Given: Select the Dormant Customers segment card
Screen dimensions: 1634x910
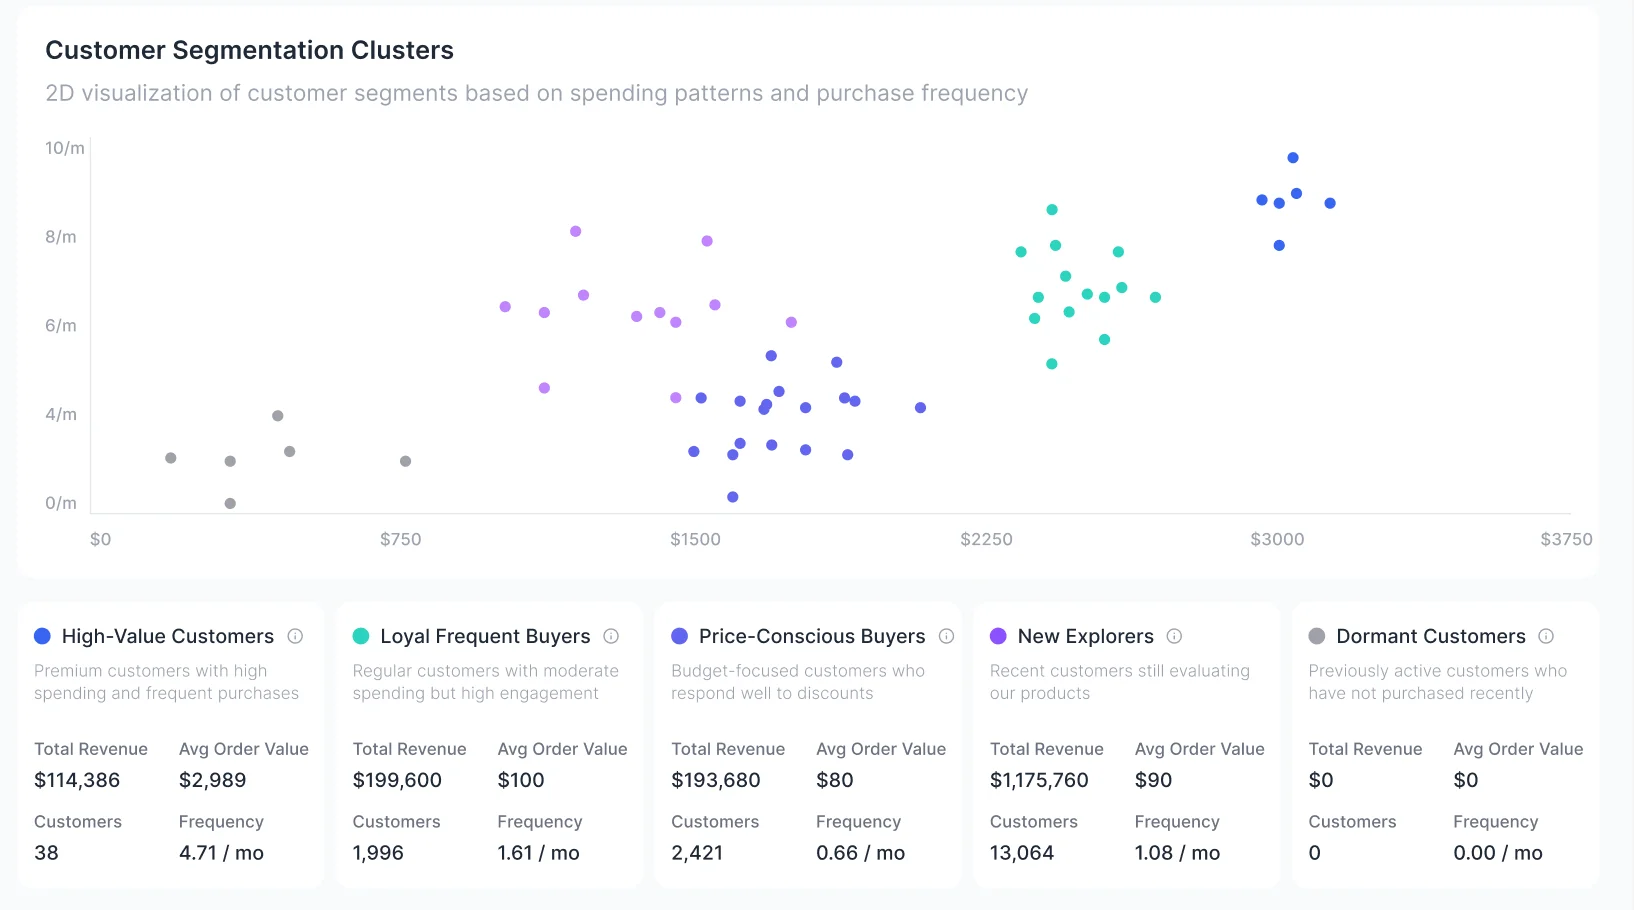Looking at the screenshot, I should (x=1444, y=745).
